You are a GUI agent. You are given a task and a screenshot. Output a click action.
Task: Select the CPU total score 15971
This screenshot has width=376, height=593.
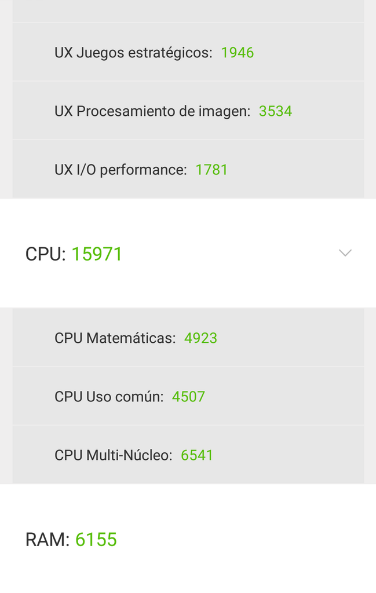tap(97, 254)
